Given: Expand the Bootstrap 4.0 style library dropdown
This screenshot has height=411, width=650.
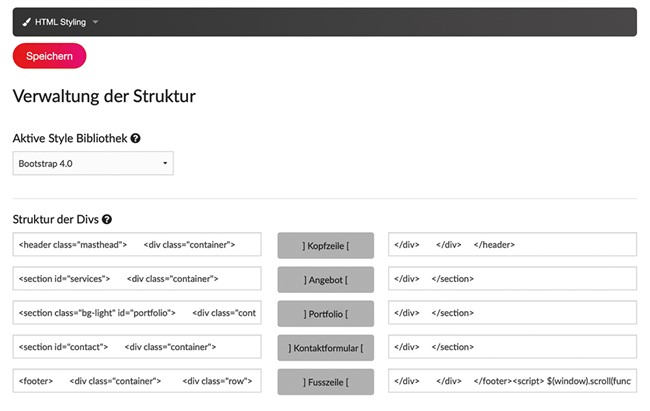Looking at the screenshot, I should pyautogui.click(x=93, y=163).
